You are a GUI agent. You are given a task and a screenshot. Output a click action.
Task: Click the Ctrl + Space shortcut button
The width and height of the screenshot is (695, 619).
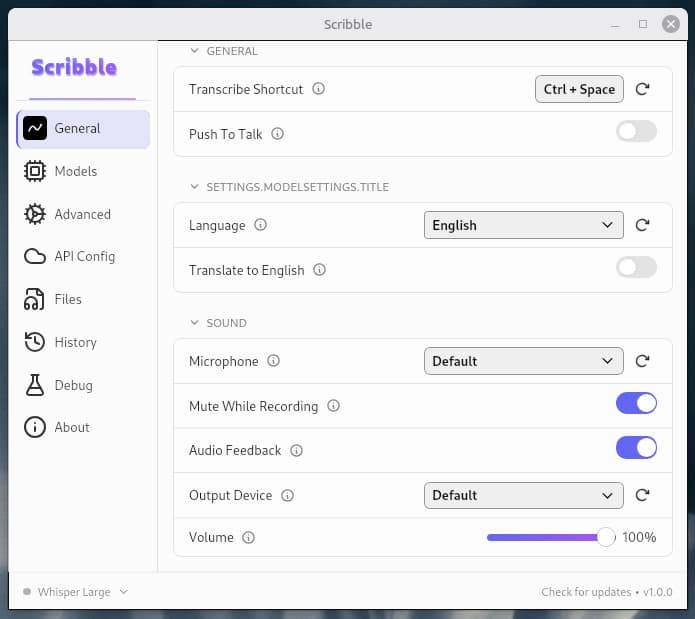tap(579, 89)
